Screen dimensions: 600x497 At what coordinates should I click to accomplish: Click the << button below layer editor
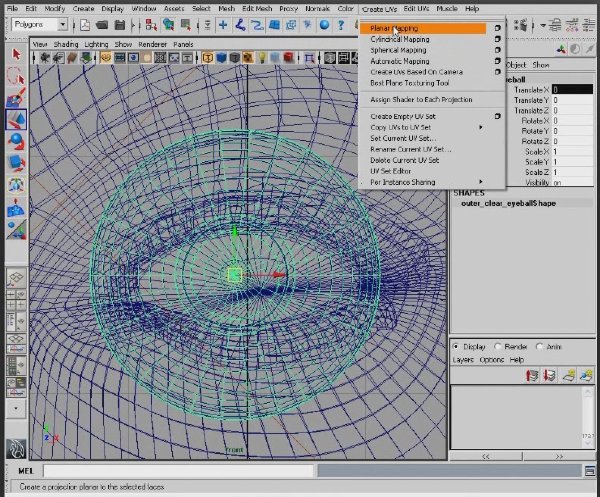tap(486, 456)
